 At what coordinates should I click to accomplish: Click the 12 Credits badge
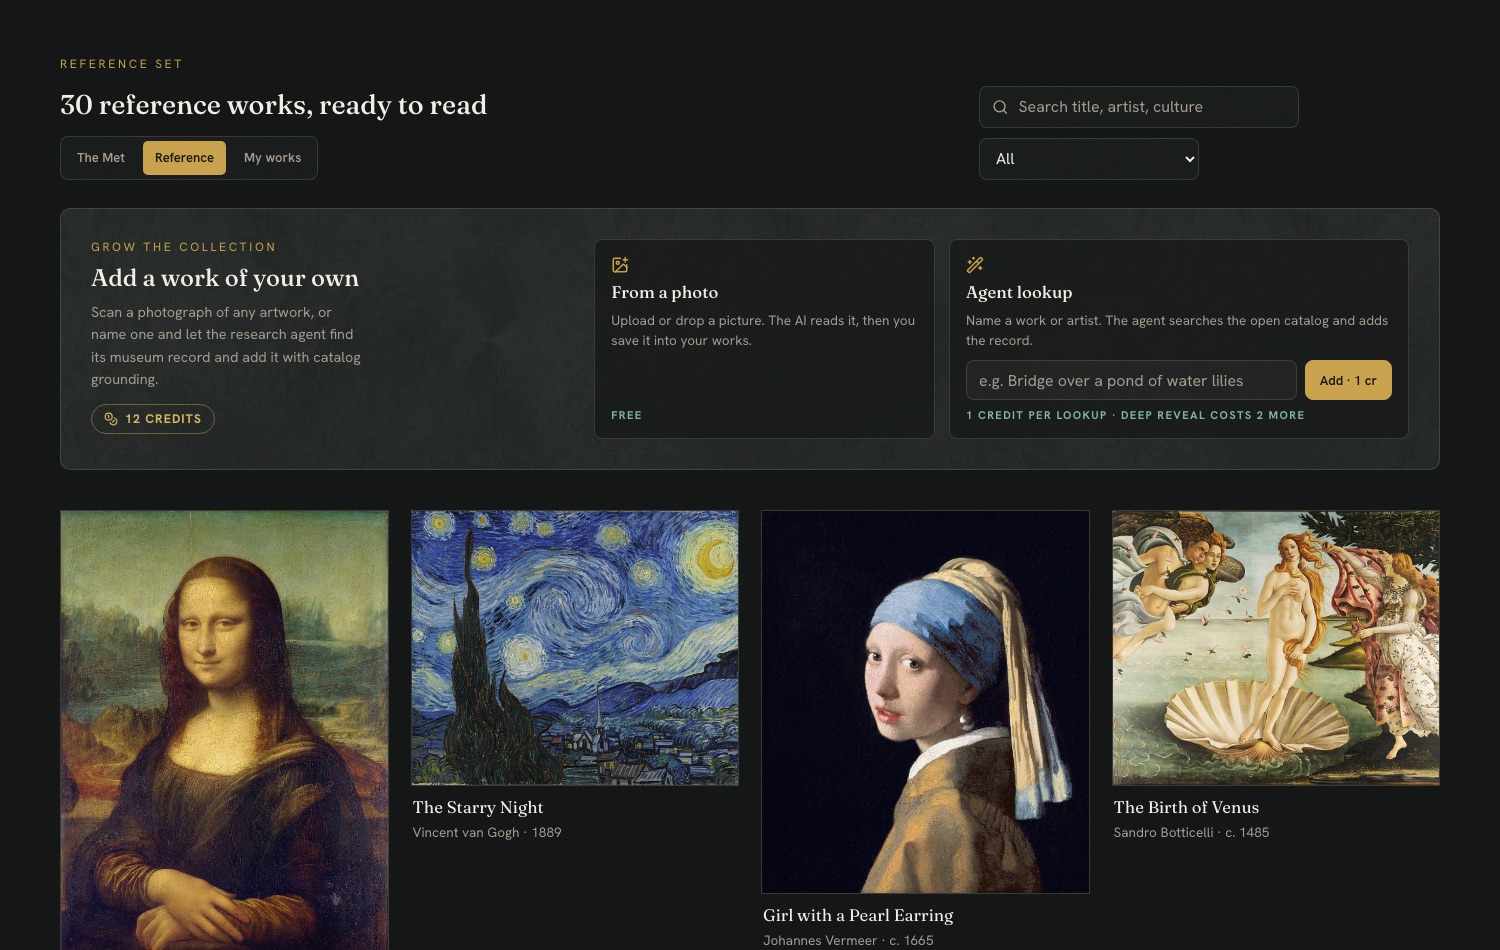[153, 419]
